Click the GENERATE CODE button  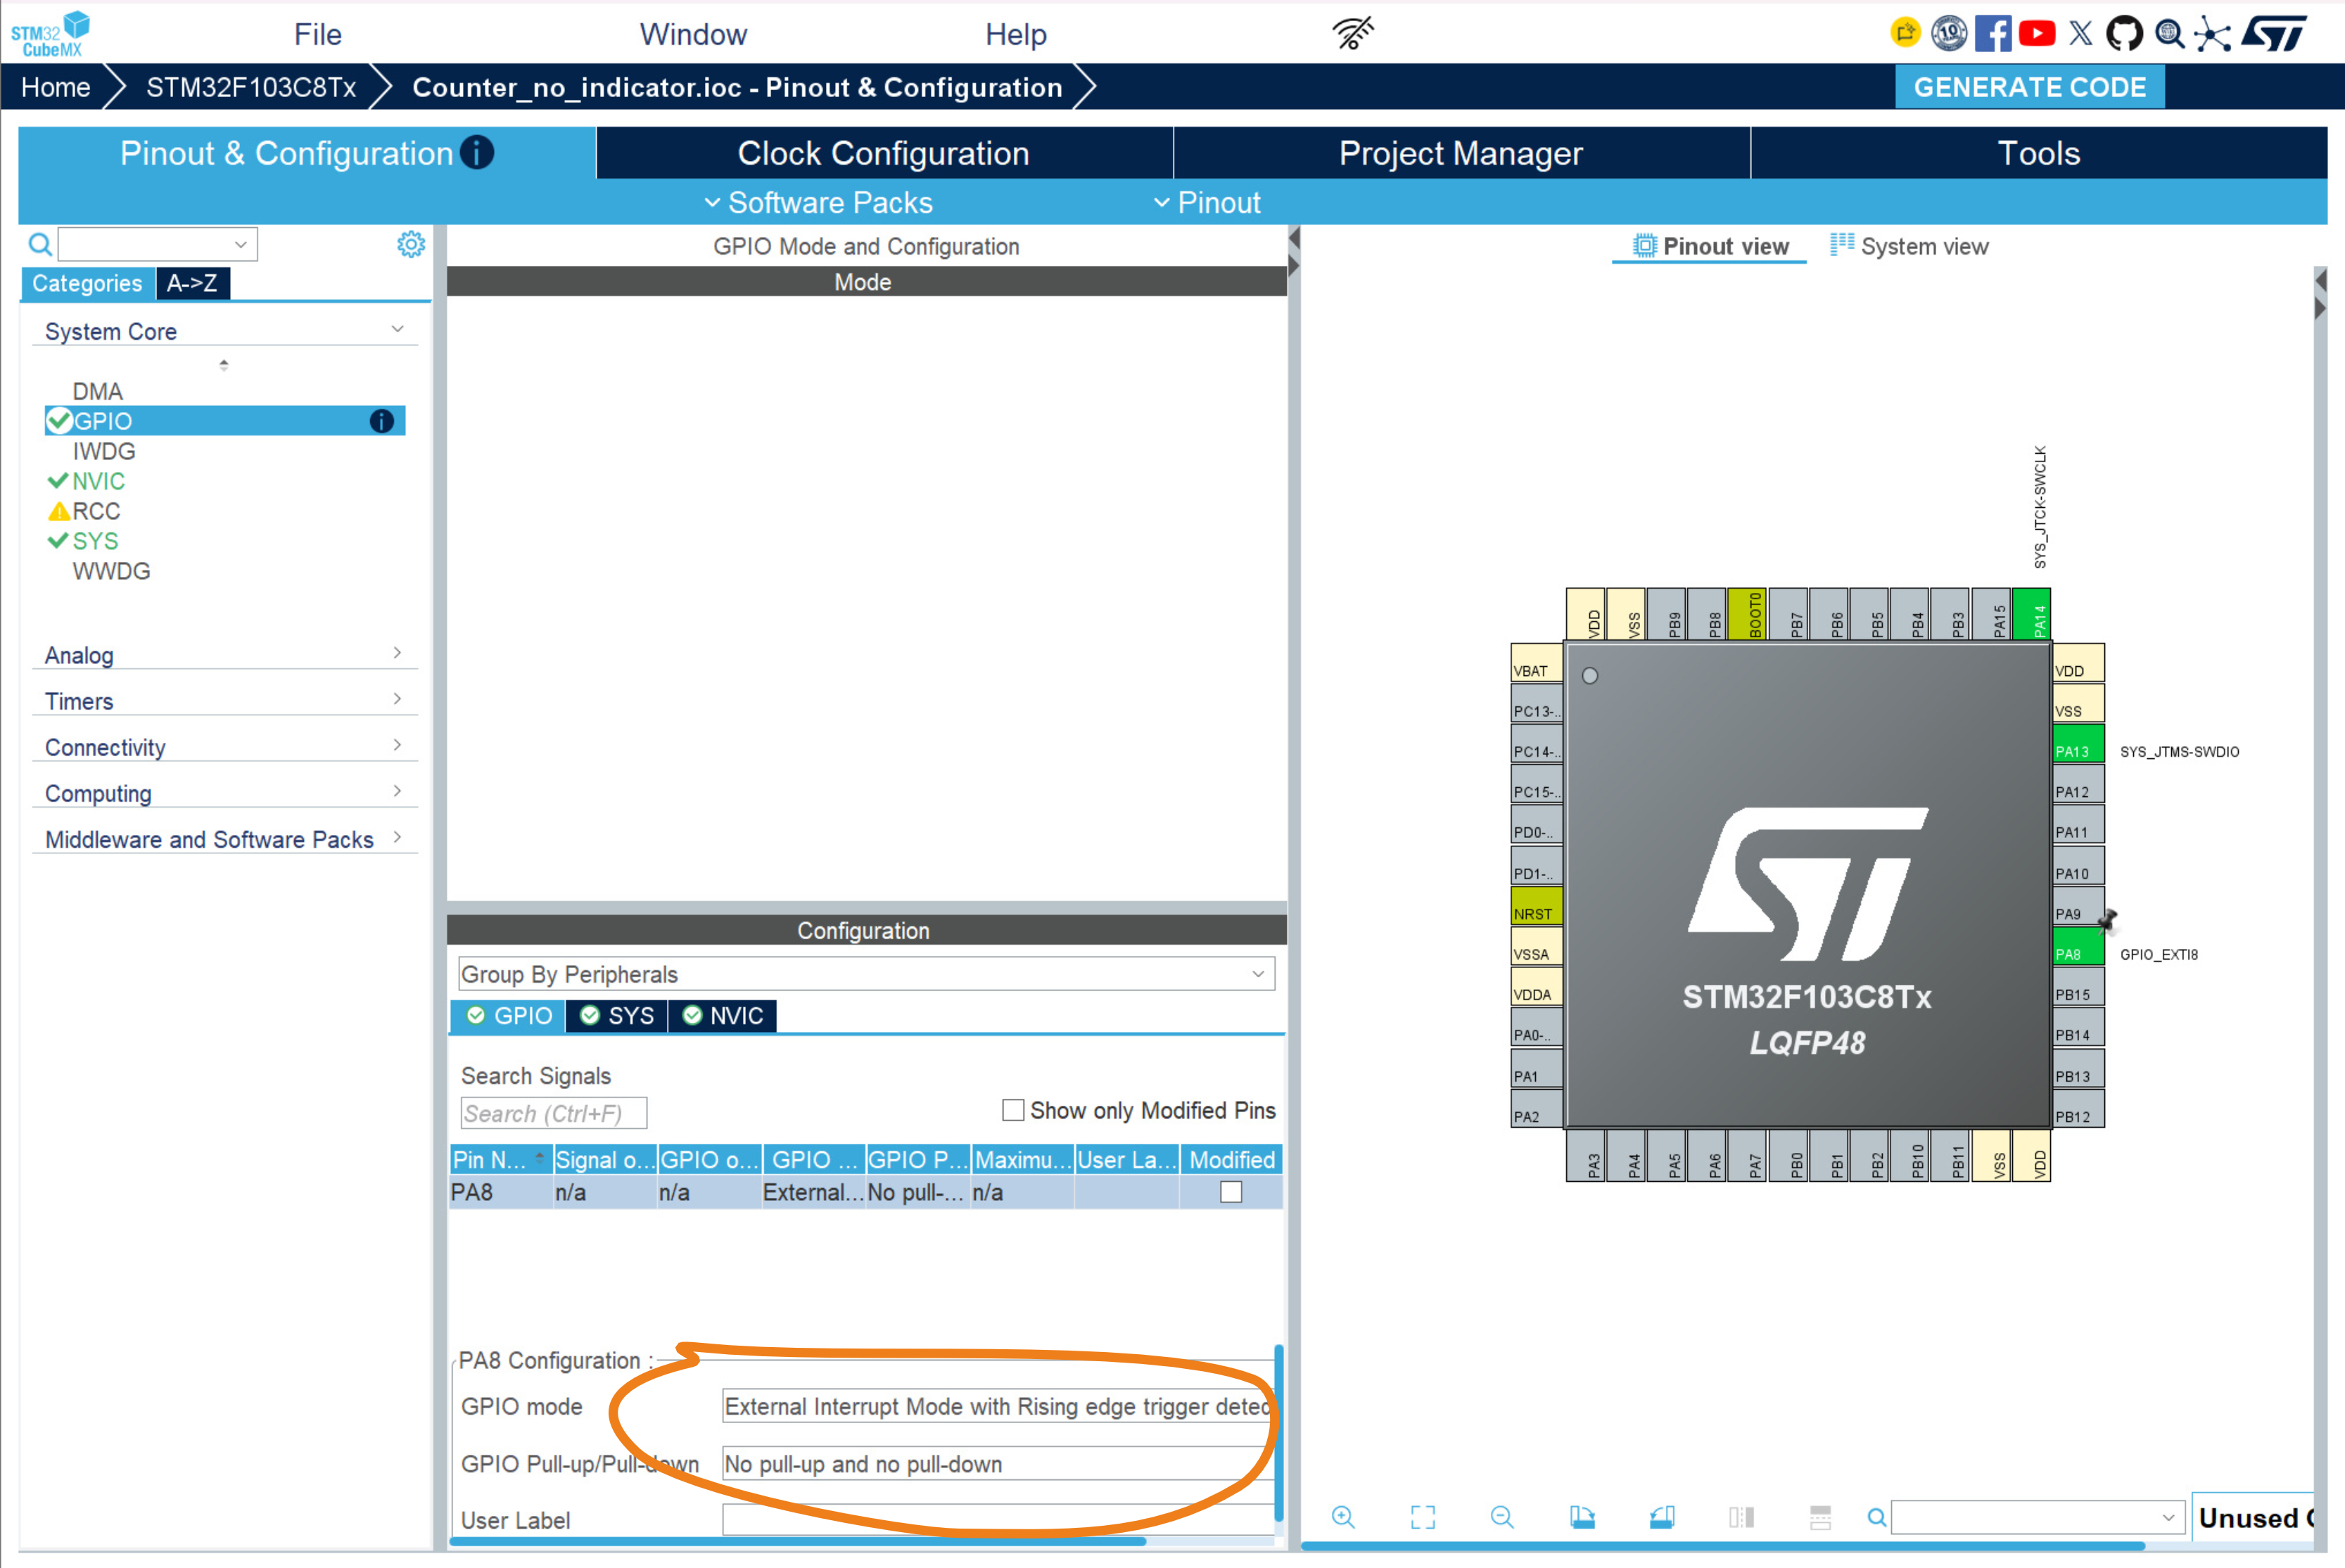2030,87
